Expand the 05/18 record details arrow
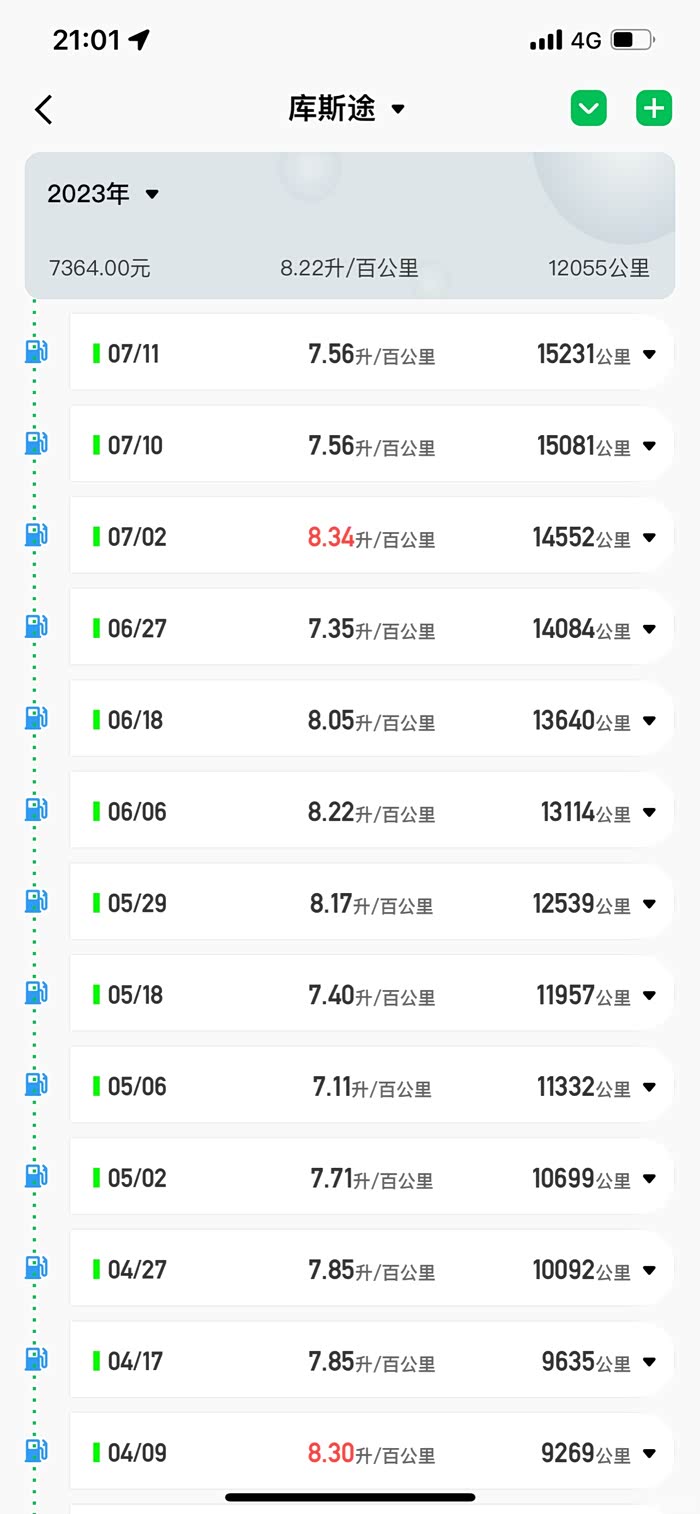The height and width of the screenshot is (1514, 700). 649,995
